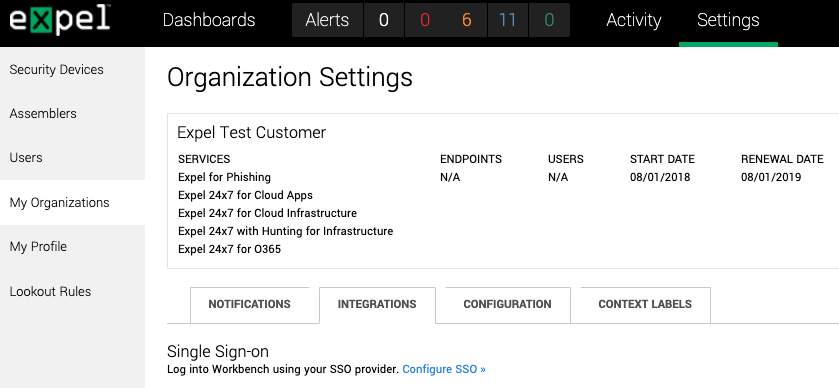Click the start date 08/01/2018
This screenshot has width=839, height=388.
660,177
